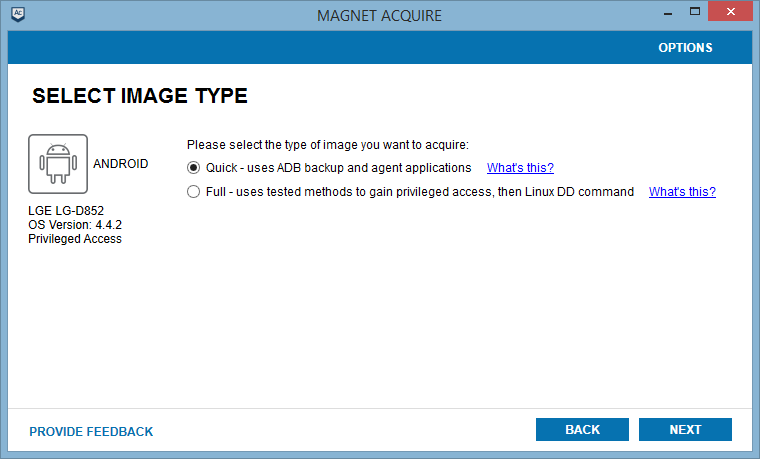Image resolution: width=760 pixels, height=459 pixels.
Task: Select the Quick ADB backup image type
Action: click(x=193, y=168)
